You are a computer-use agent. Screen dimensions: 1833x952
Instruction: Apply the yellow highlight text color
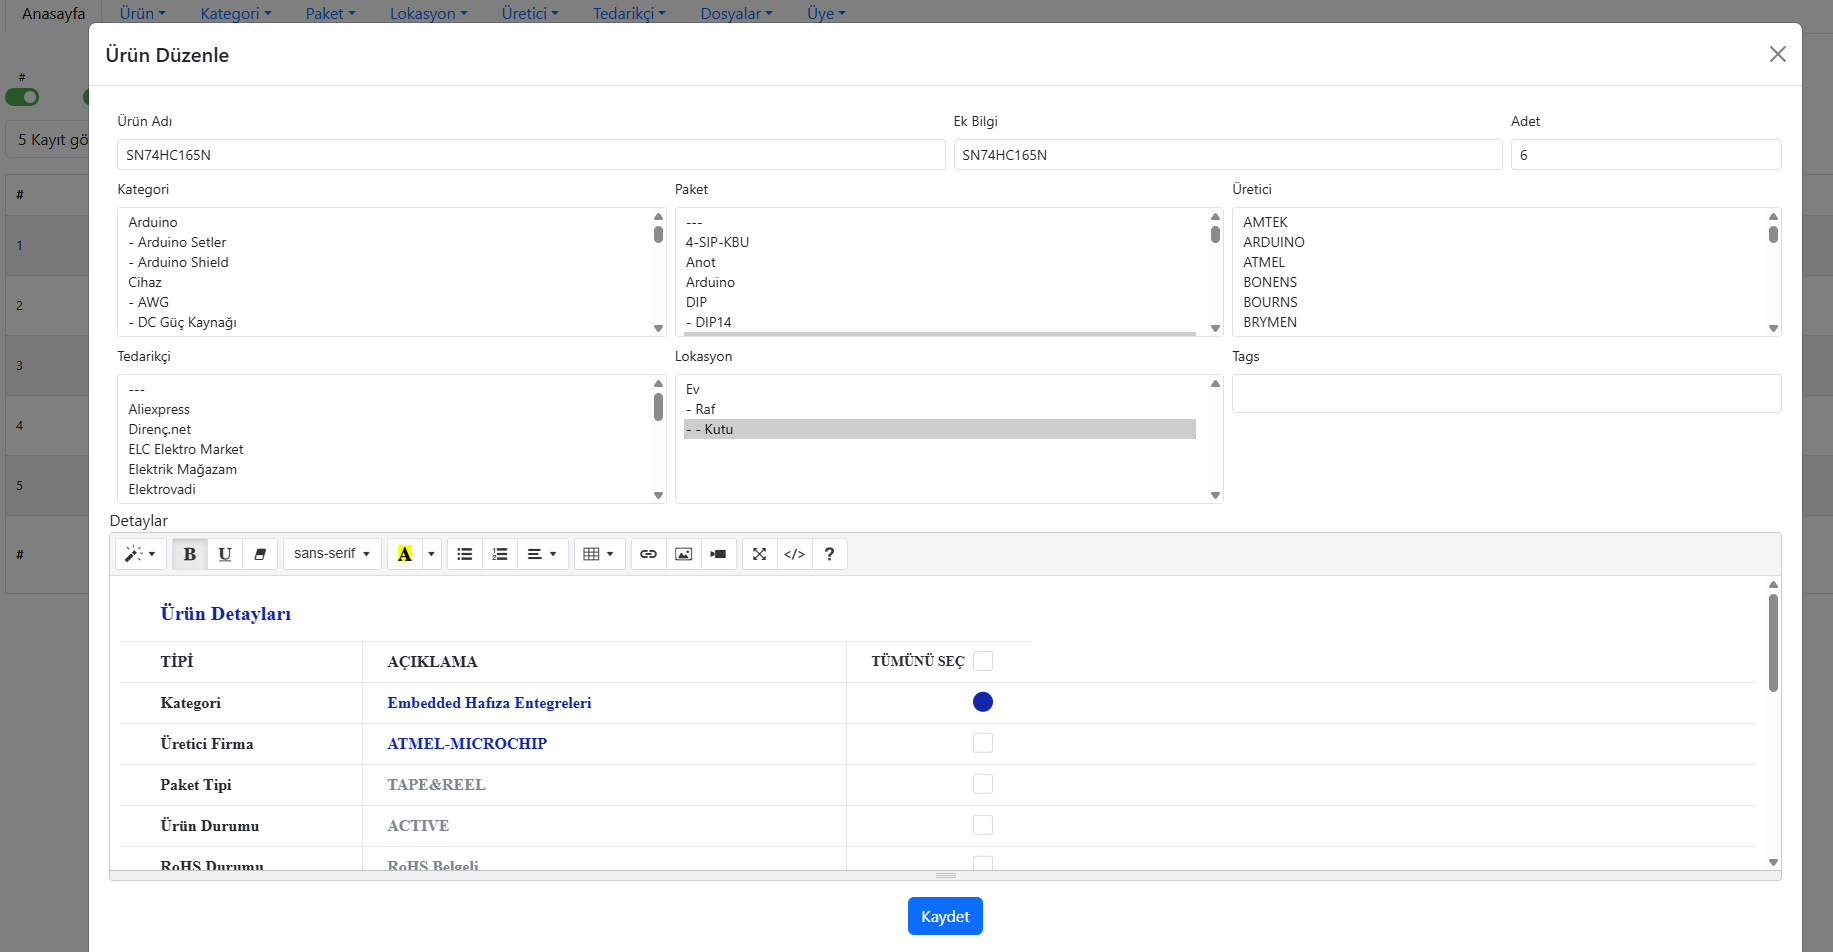405,554
